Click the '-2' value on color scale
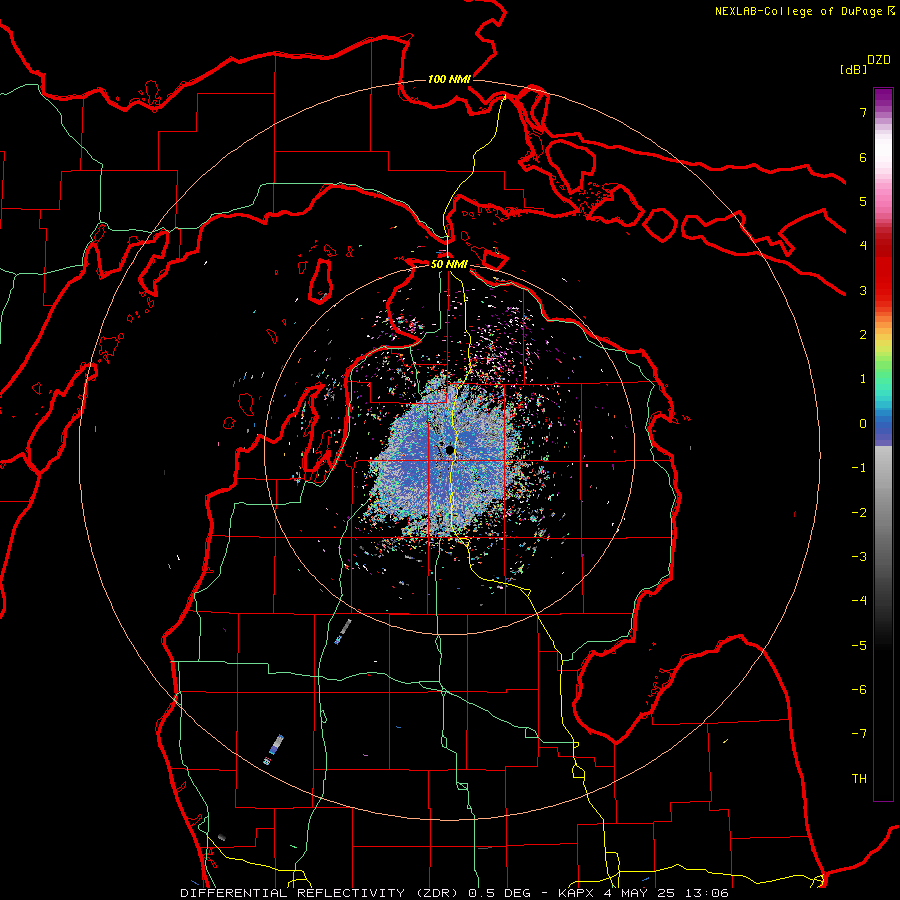This screenshot has width=900, height=900. pyautogui.click(x=859, y=512)
